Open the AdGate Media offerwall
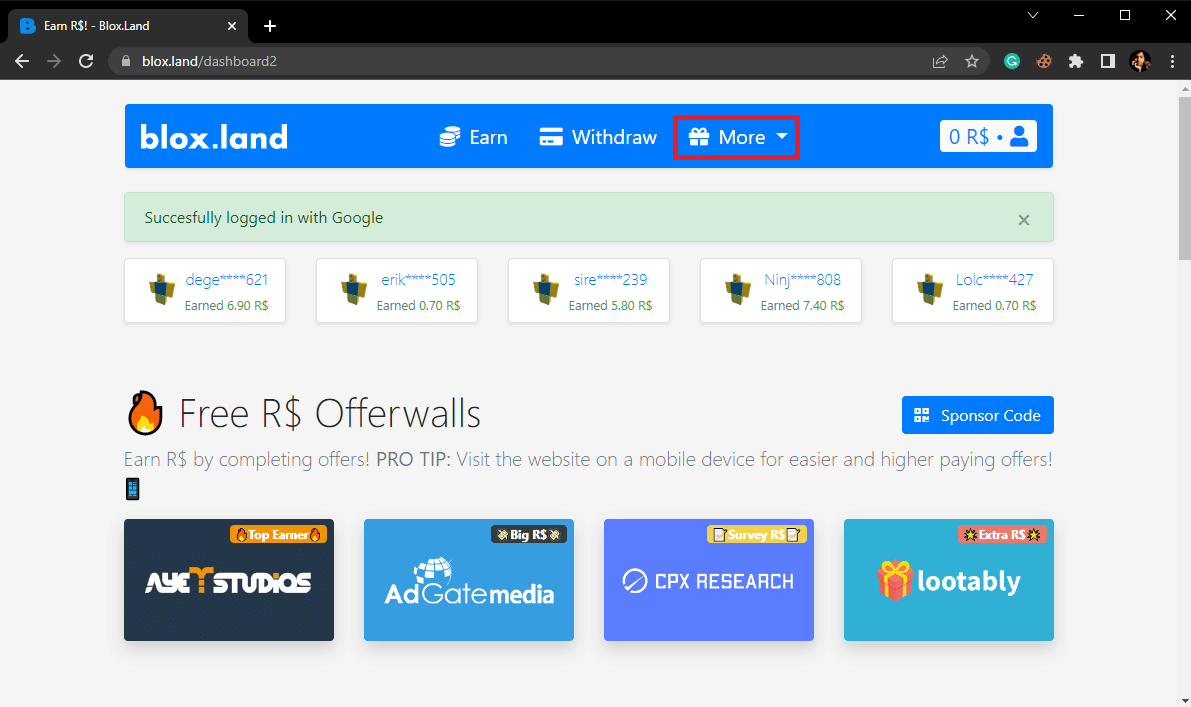This screenshot has width=1191, height=707. pyautogui.click(x=468, y=580)
